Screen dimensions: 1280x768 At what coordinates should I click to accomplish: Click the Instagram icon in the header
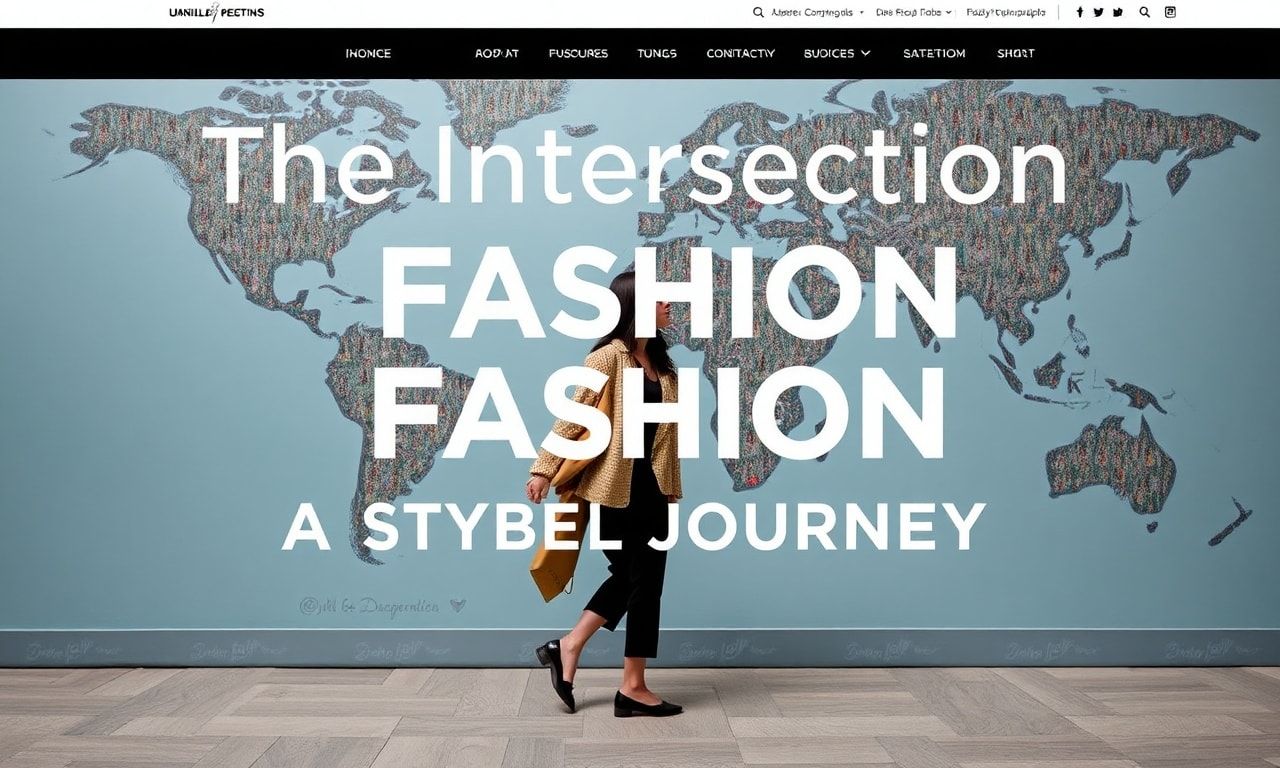(x=1170, y=12)
